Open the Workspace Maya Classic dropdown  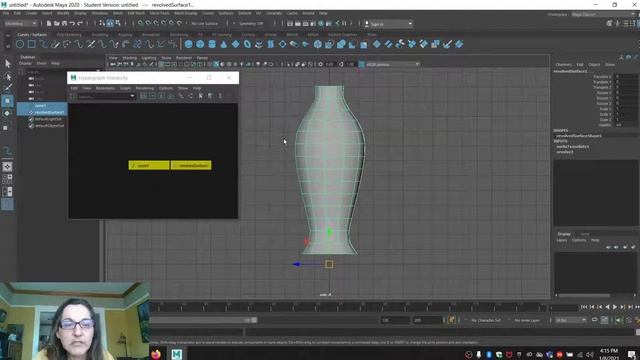point(603,14)
